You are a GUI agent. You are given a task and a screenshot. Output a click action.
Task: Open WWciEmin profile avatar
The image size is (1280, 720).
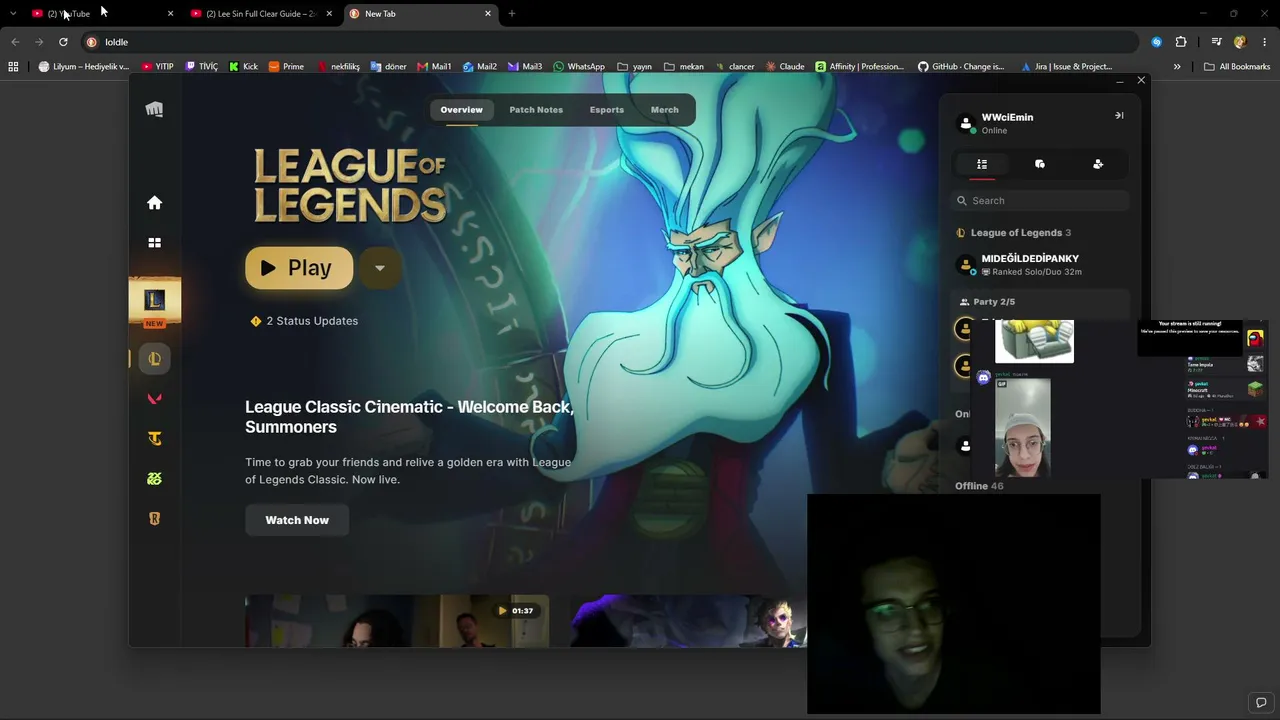point(966,123)
